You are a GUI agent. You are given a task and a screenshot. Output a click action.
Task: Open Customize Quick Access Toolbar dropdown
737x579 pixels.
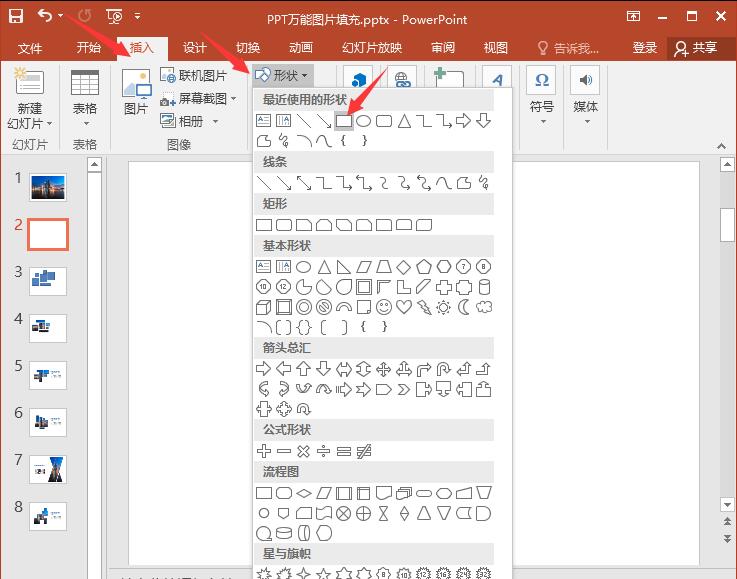pos(137,16)
